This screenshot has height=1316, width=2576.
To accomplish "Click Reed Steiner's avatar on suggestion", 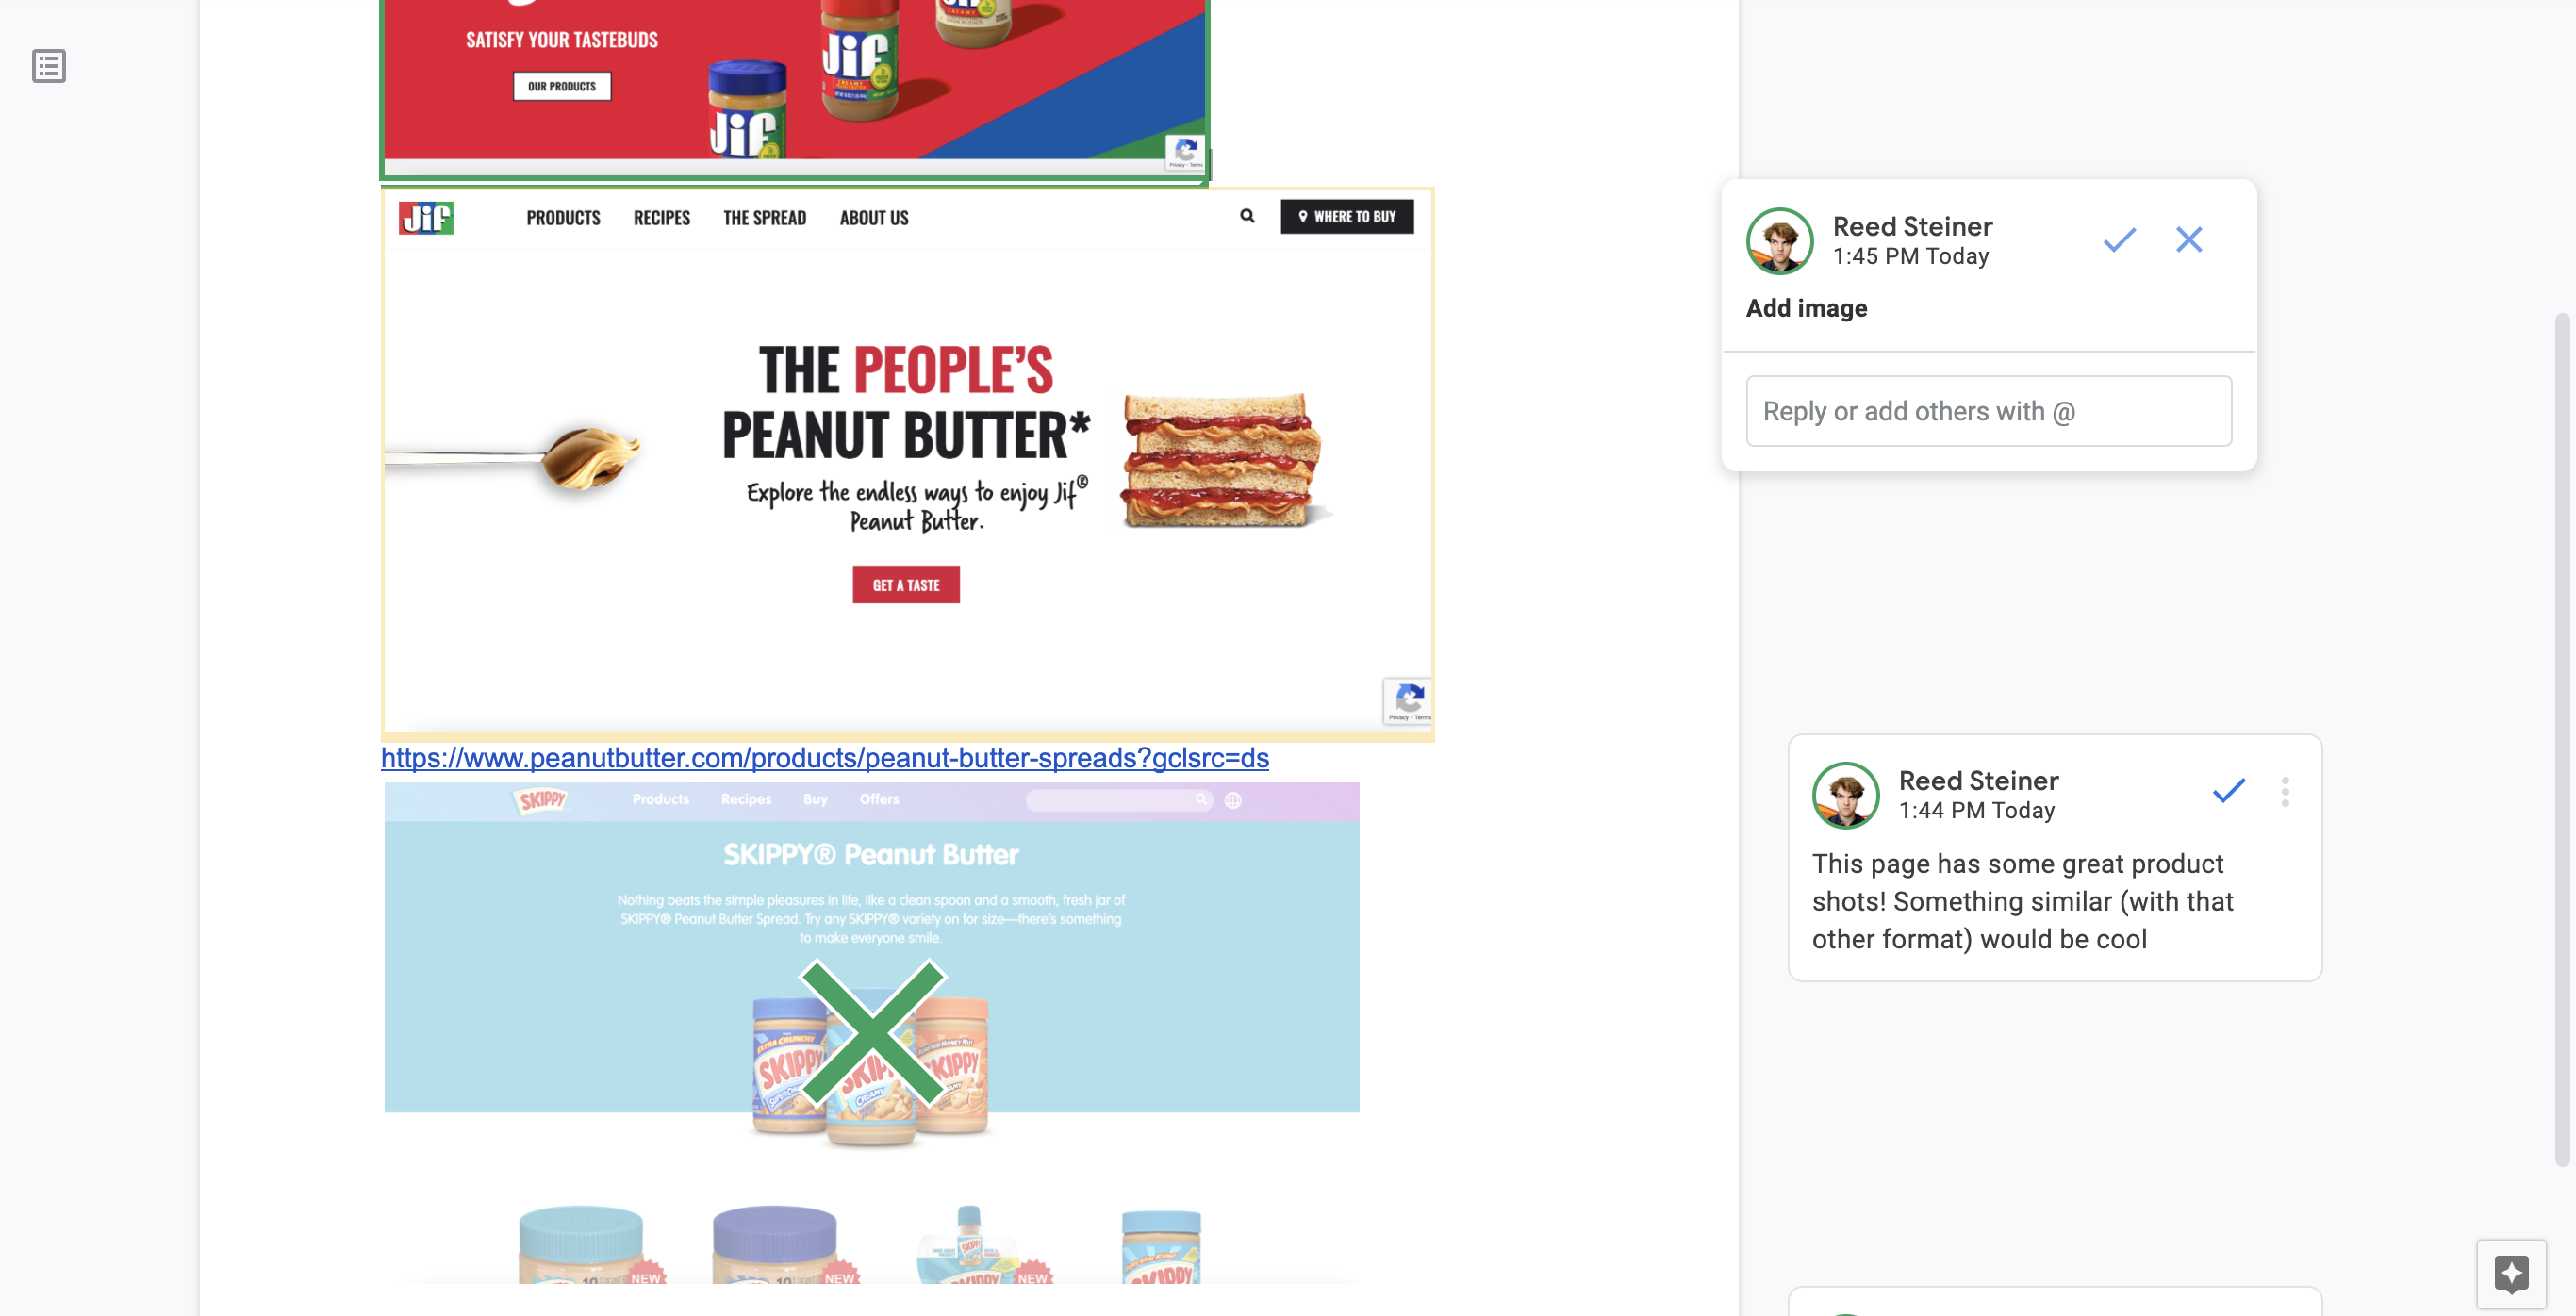I will (x=1779, y=241).
